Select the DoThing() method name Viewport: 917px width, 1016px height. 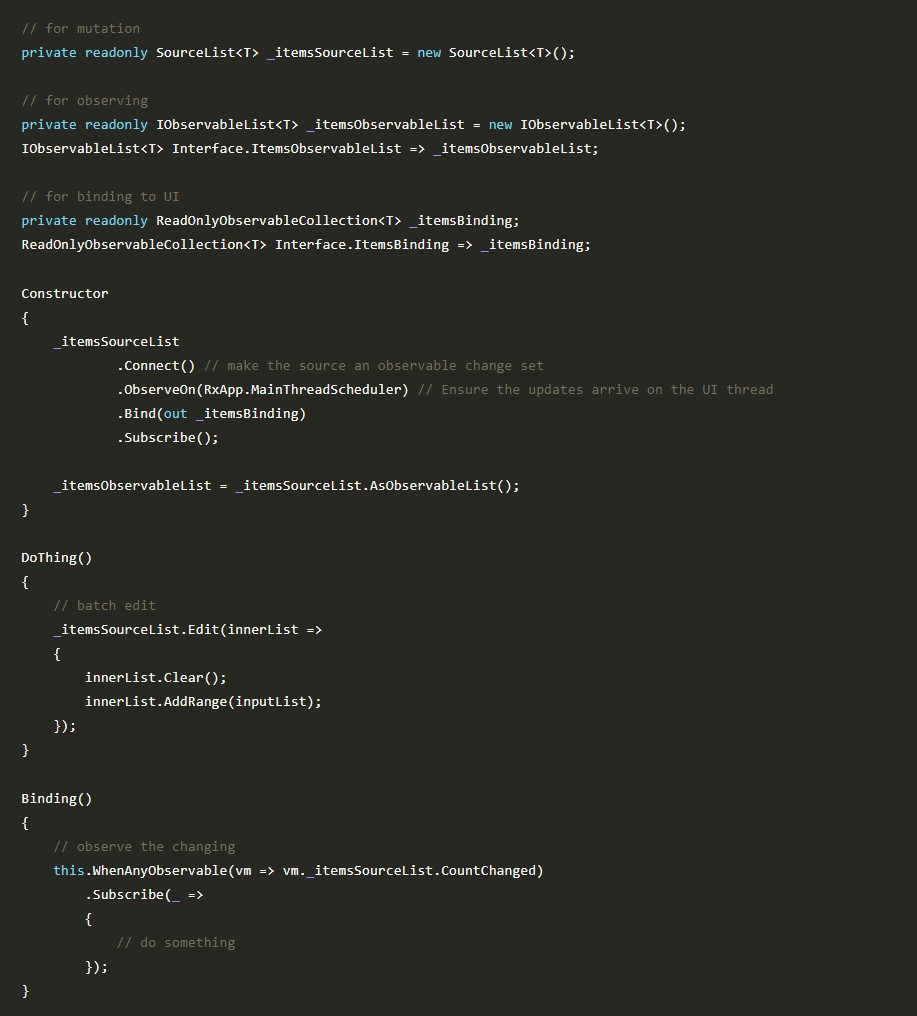coord(55,557)
